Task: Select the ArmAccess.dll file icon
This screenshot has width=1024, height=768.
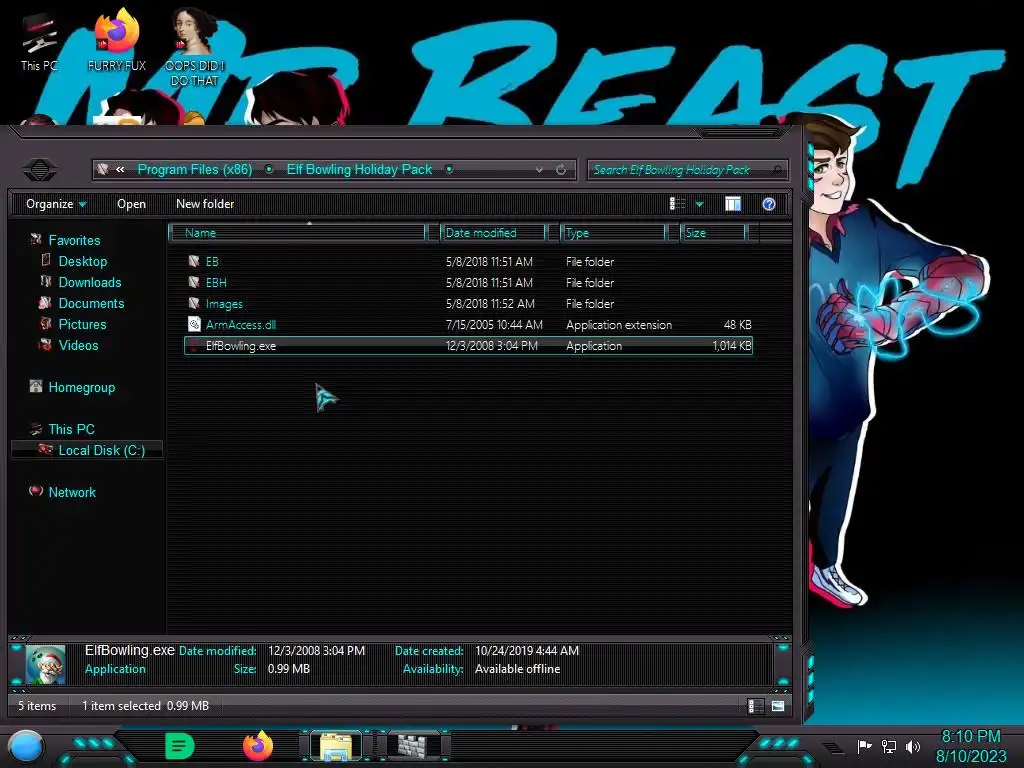Action: (x=194, y=324)
